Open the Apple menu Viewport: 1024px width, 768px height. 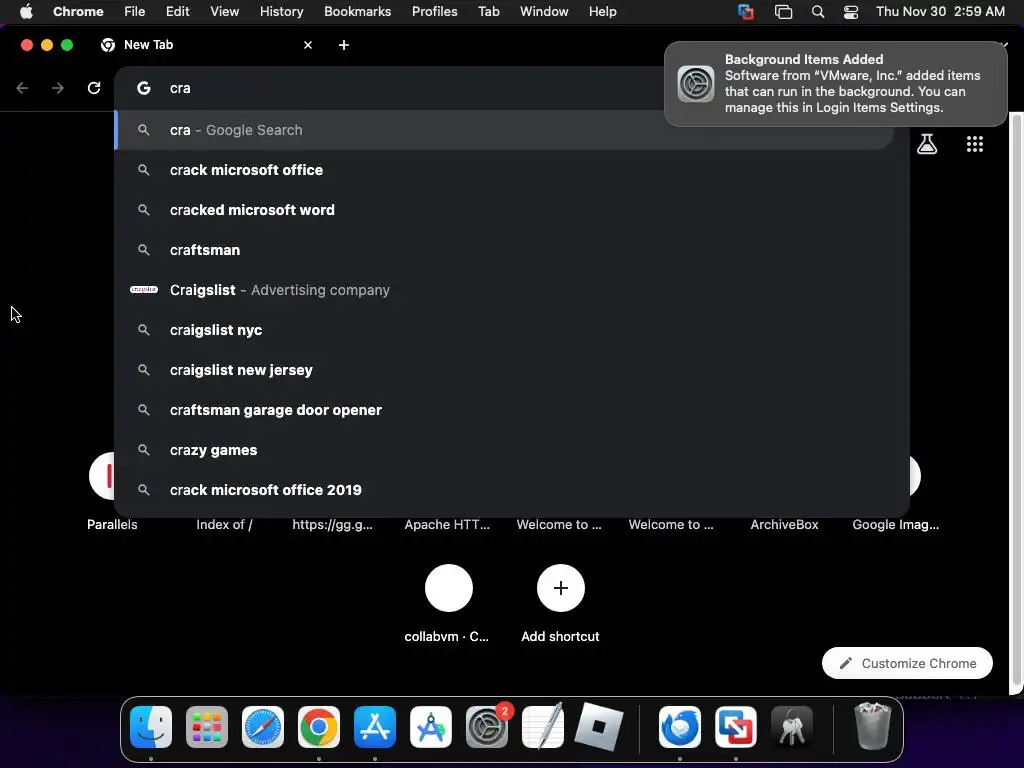[26, 12]
